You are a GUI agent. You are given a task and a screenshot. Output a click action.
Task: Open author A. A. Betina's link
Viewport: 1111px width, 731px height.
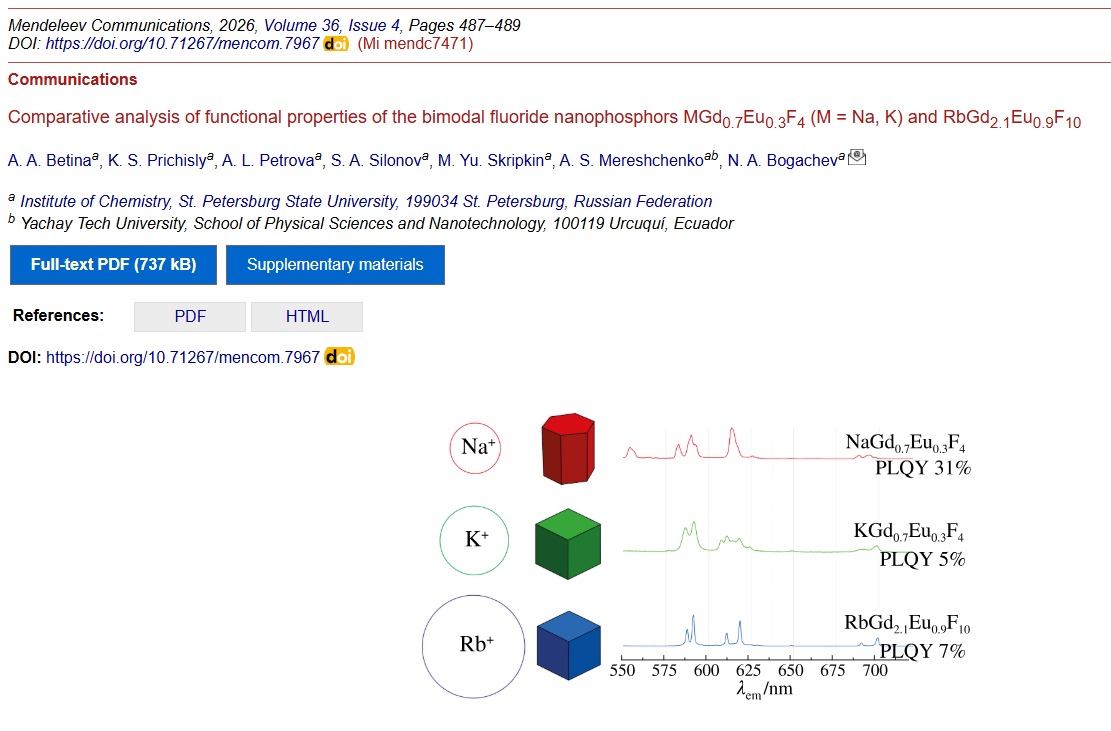(x=50, y=161)
